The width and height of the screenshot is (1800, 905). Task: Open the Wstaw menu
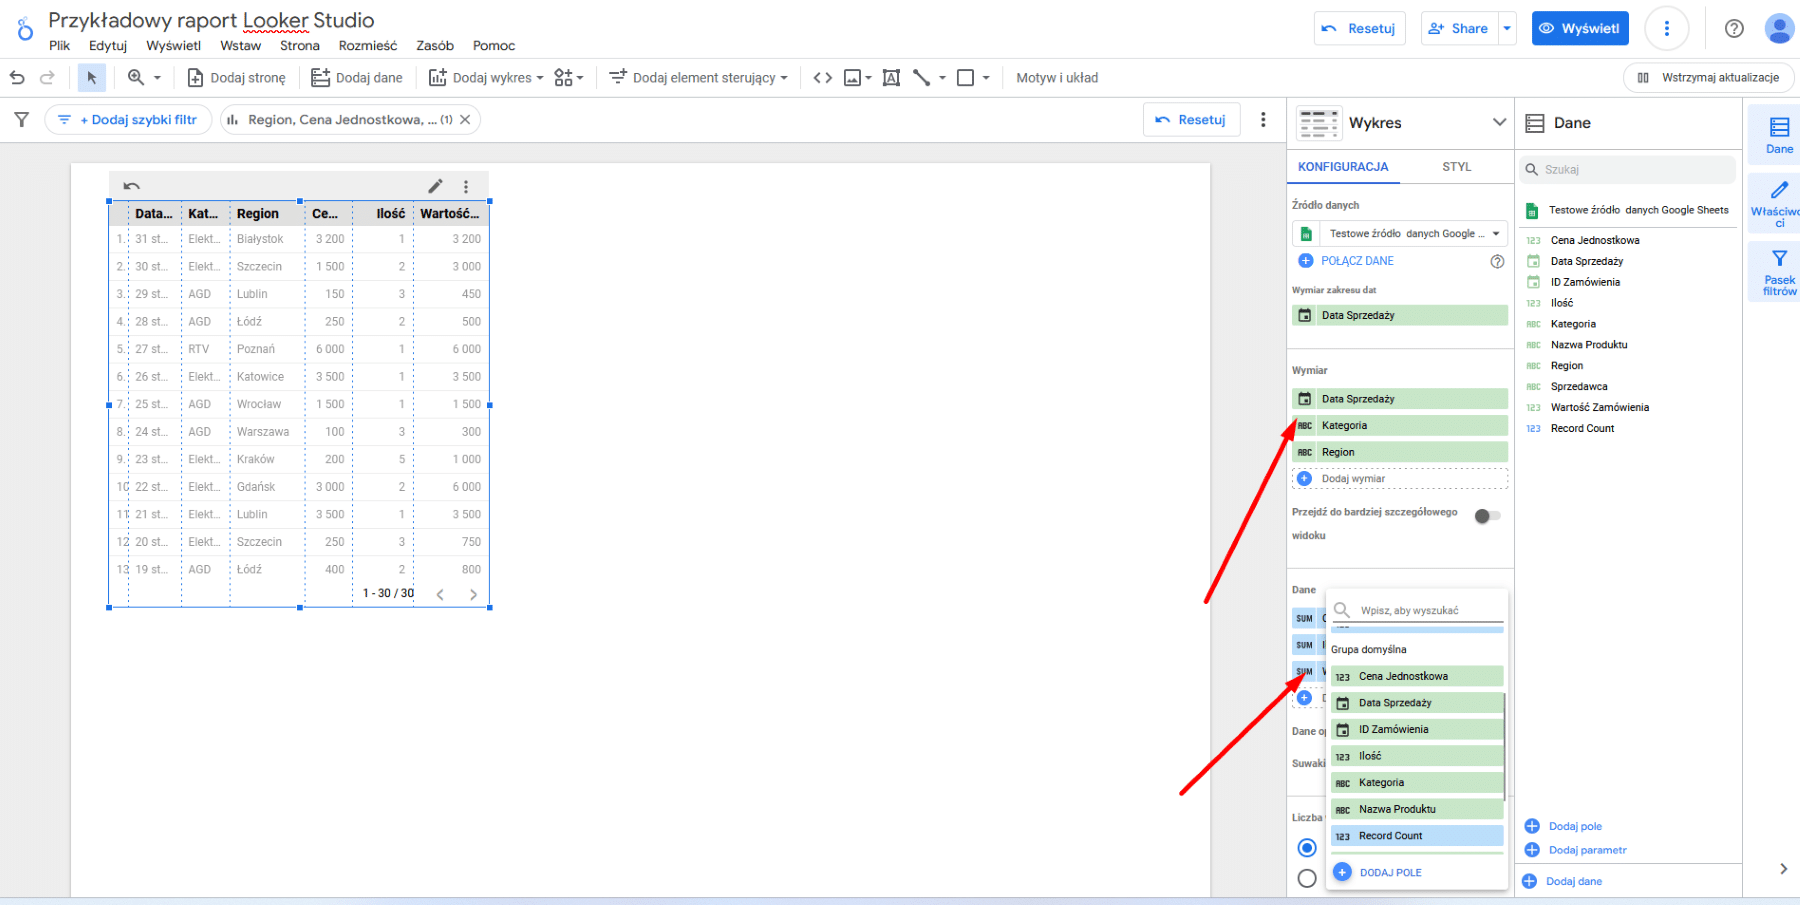[240, 45]
